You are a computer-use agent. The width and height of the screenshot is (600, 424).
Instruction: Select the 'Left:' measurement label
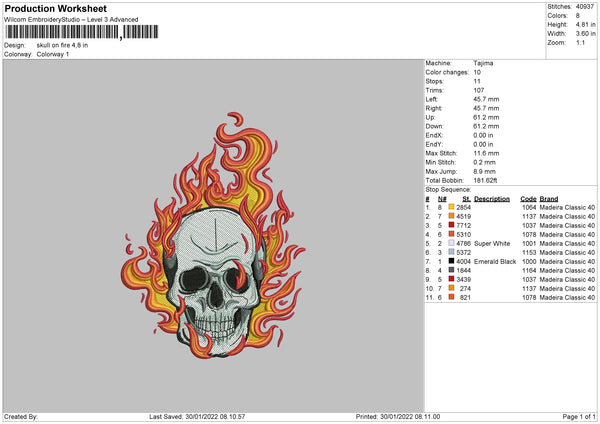tap(432, 99)
